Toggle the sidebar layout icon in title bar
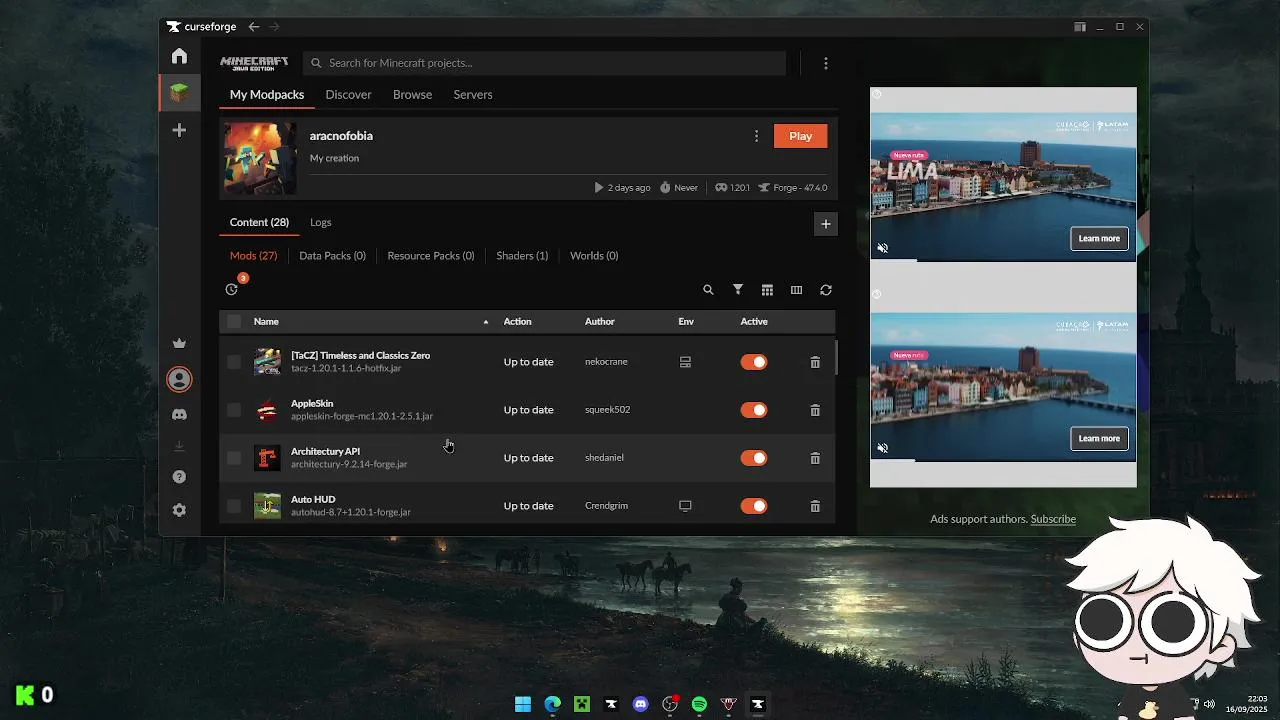The height and width of the screenshot is (720, 1280). [x=1080, y=27]
